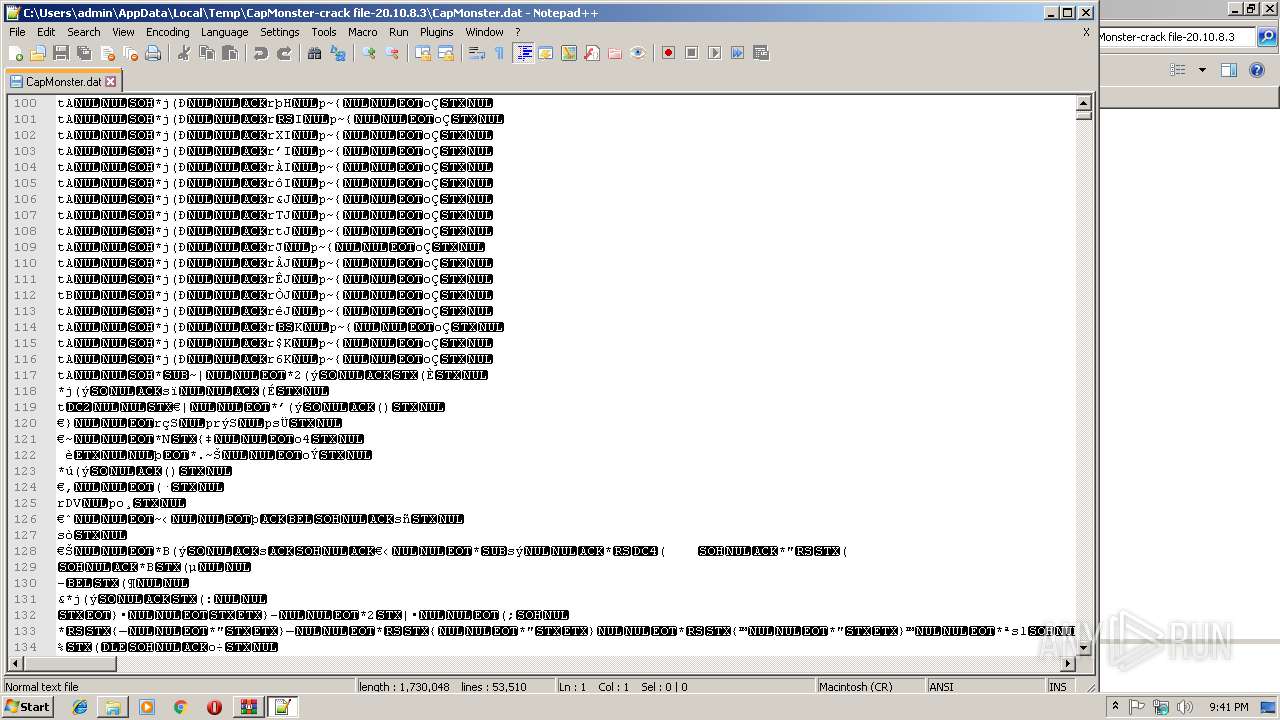Open the View menu

(123, 32)
